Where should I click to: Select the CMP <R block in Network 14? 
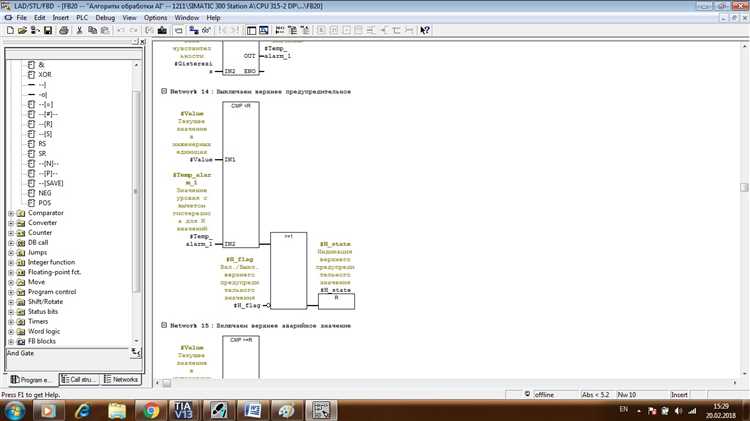coord(241,175)
